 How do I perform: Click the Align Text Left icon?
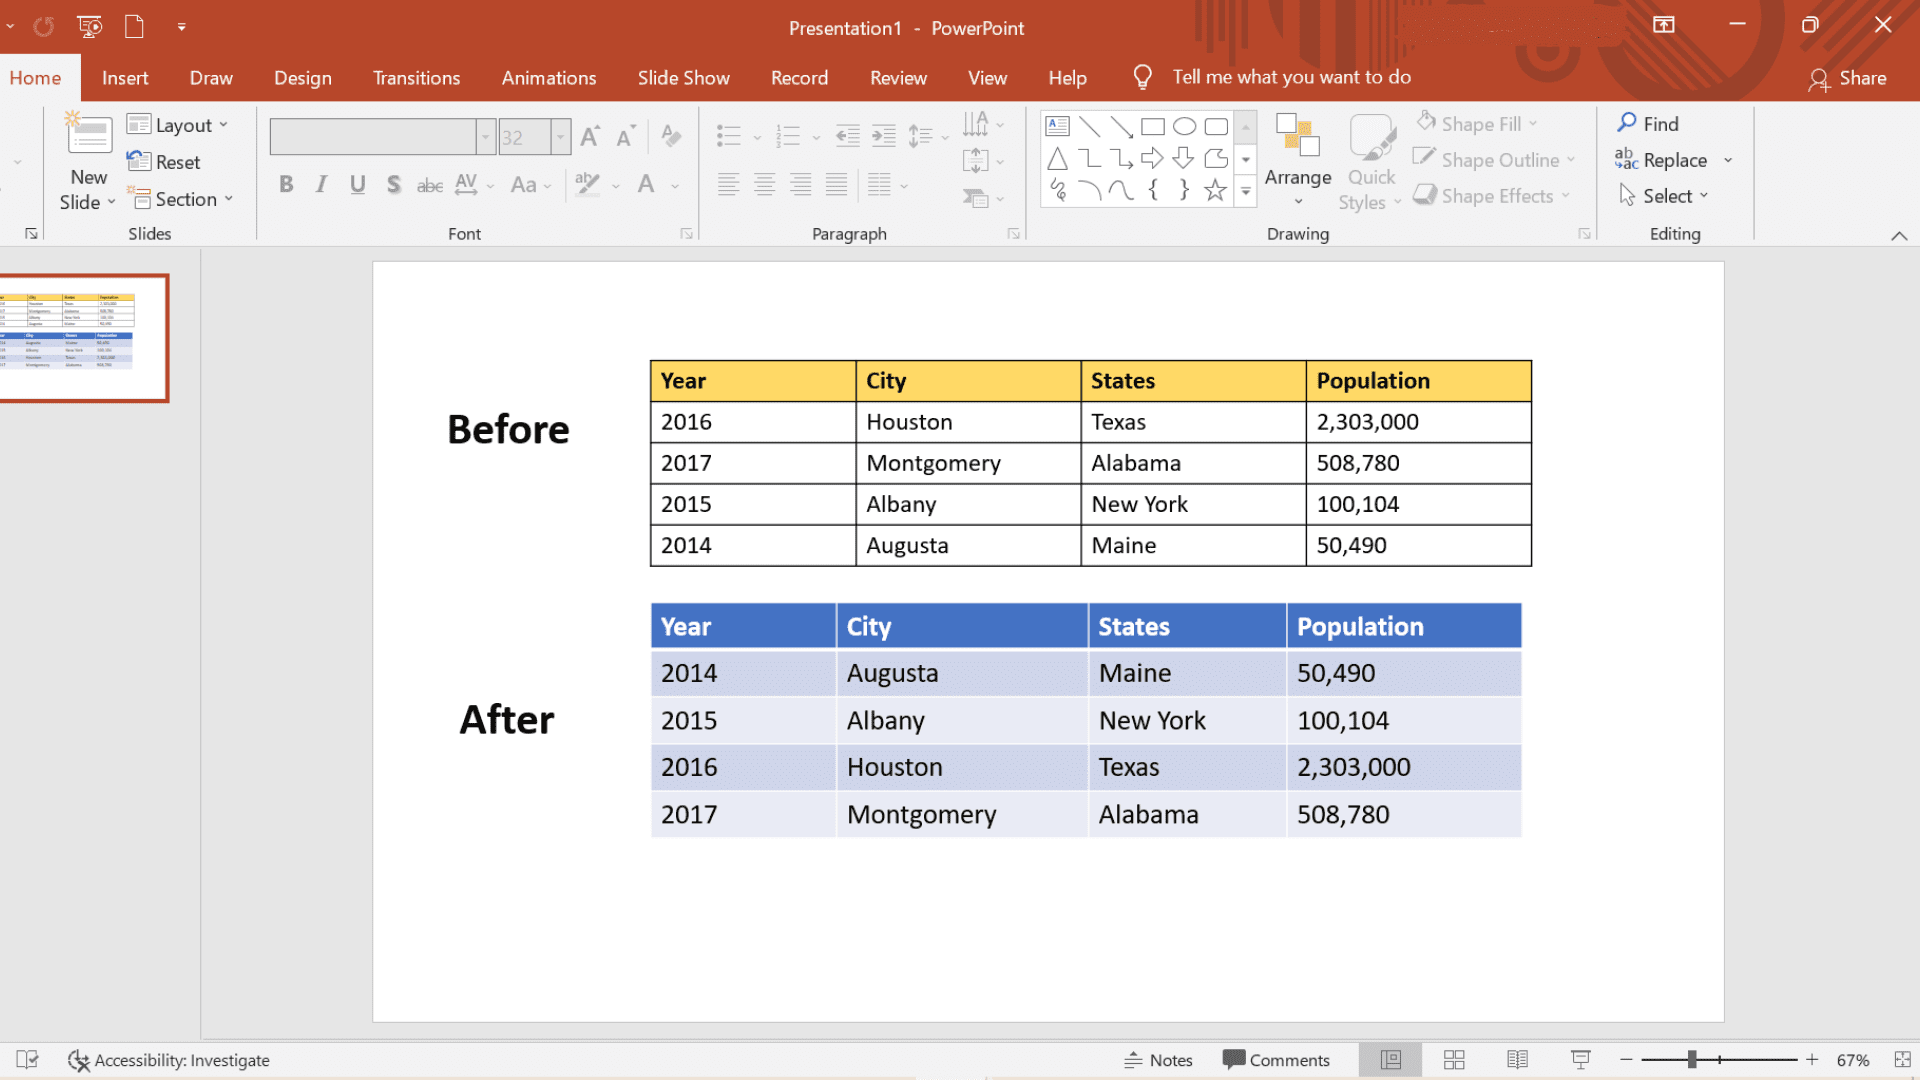(727, 183)
